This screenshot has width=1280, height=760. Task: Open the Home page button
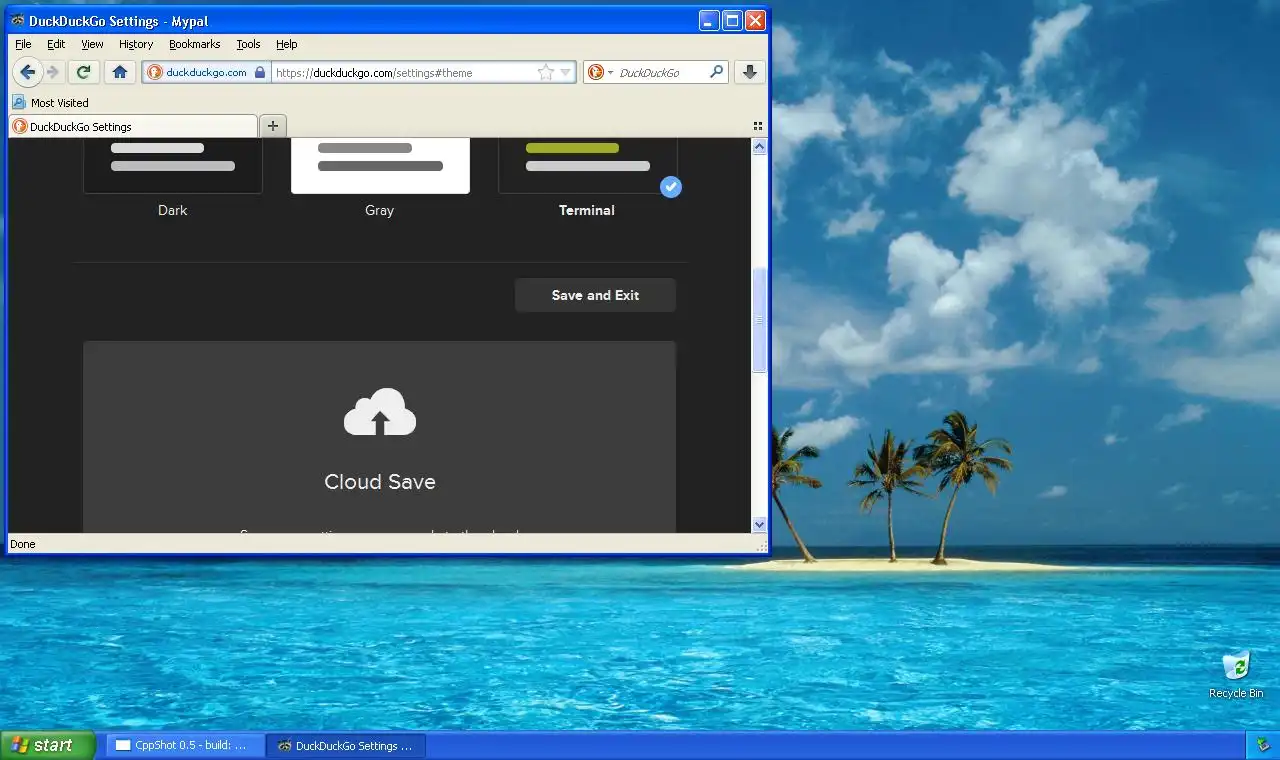coord(120,72)
